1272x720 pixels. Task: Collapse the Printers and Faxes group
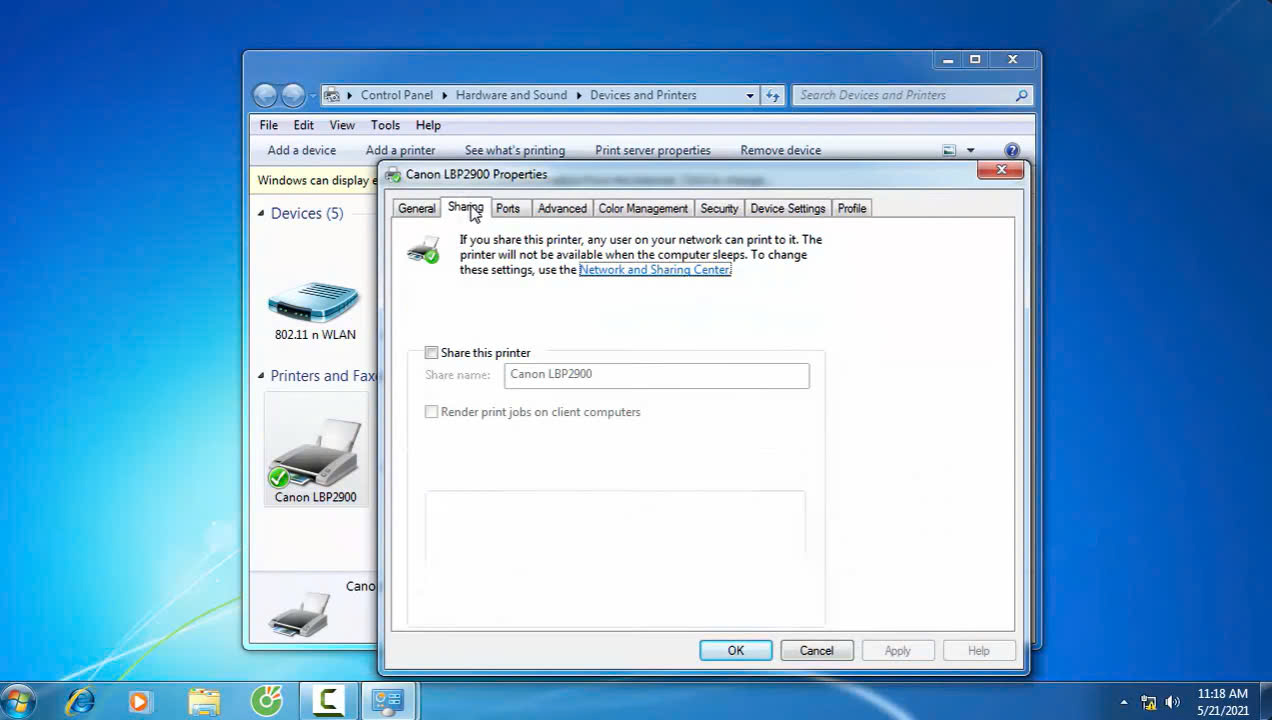click(x=262, y=376)
